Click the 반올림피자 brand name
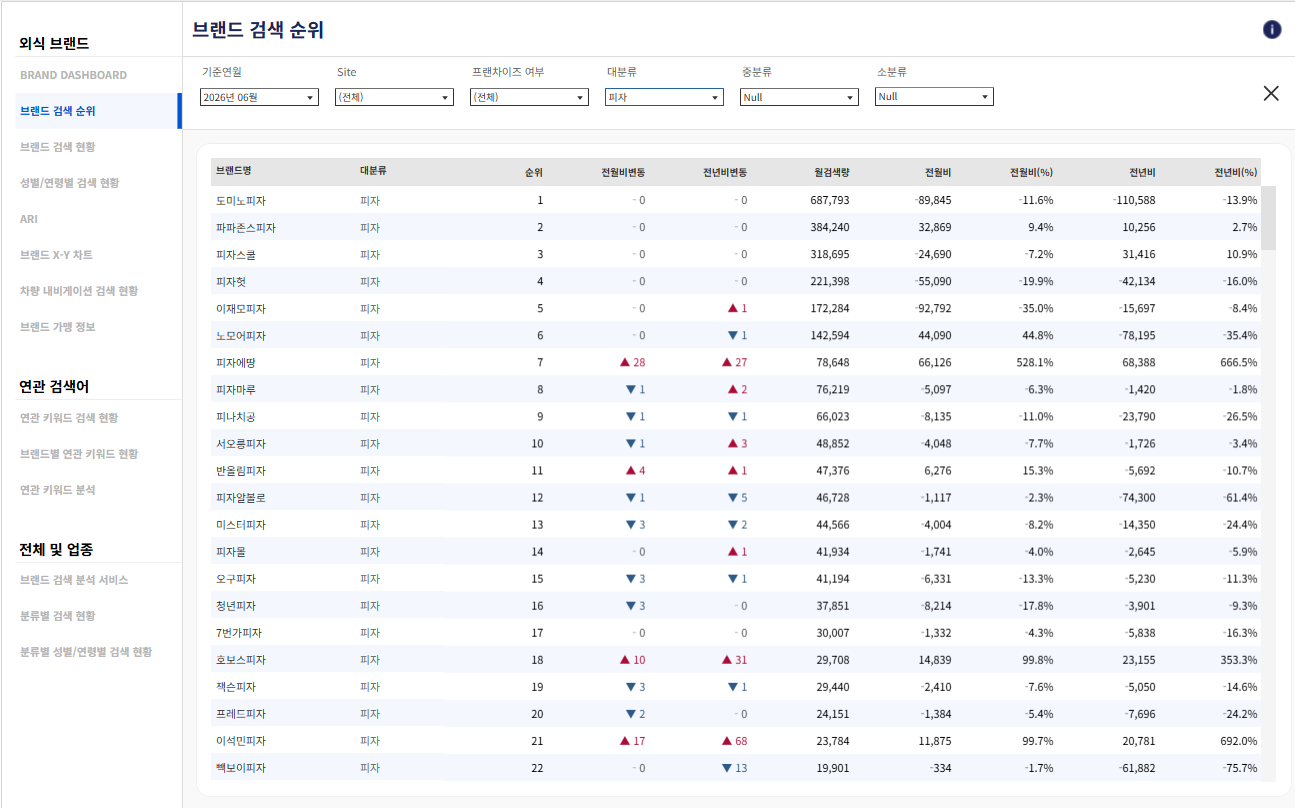Viewport: 1295px width, 808px height. (240, 471)
